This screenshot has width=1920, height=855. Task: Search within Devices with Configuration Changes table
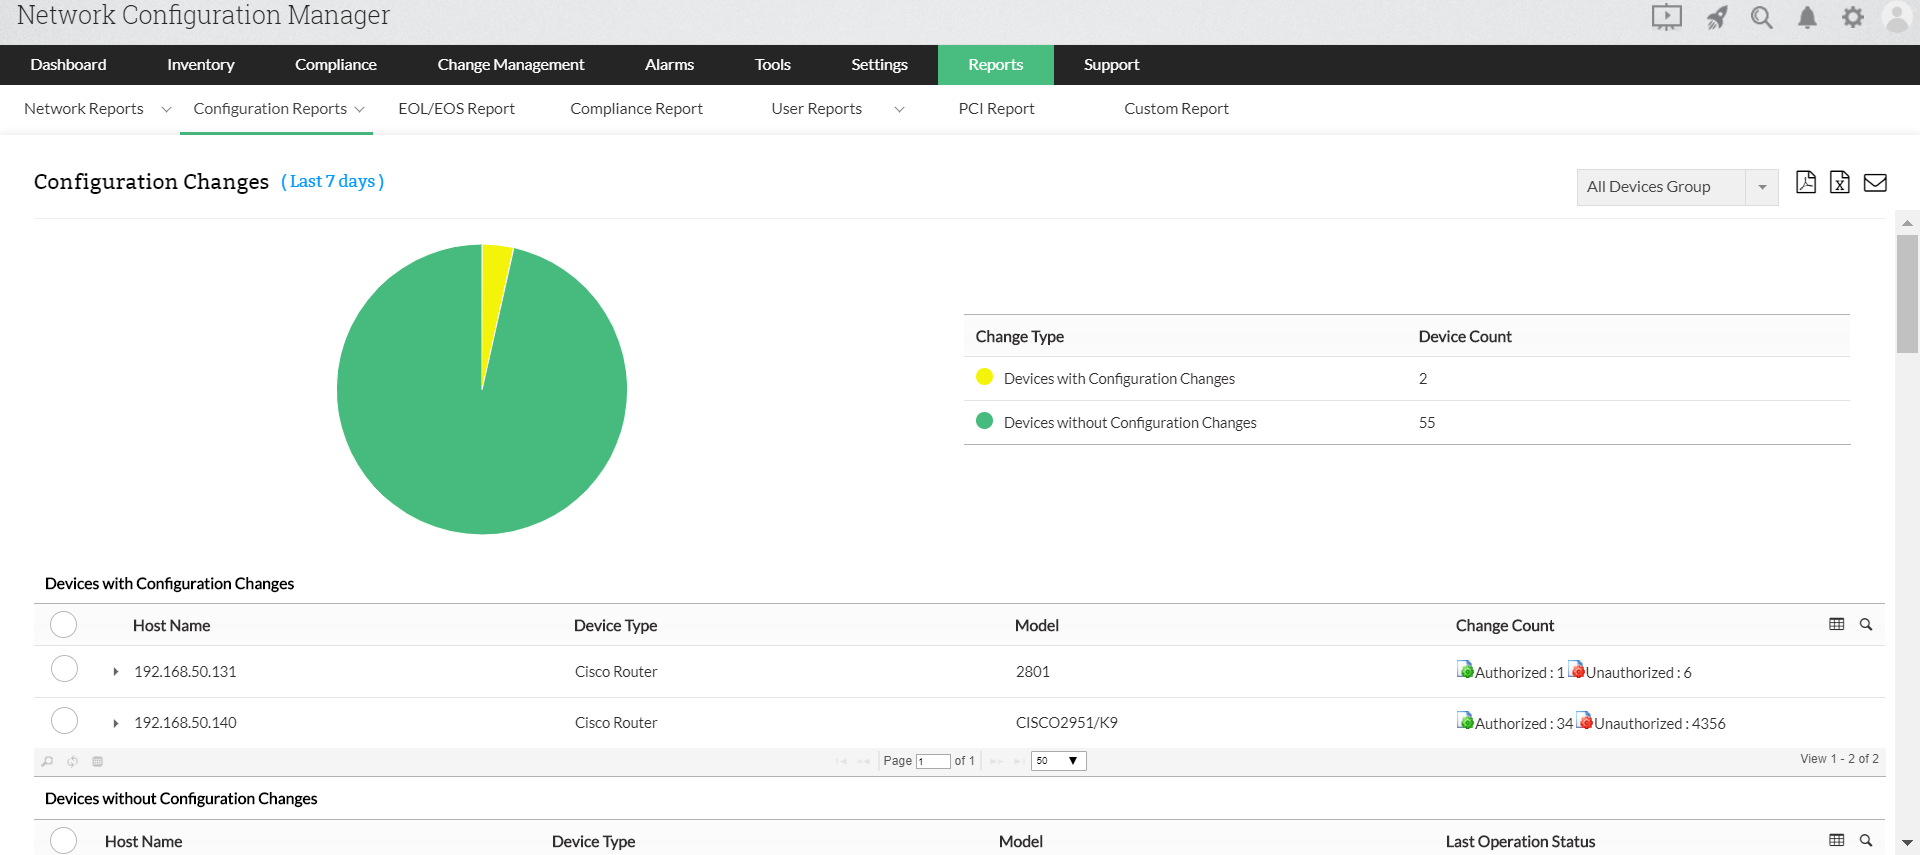[x=1866, y=624]
